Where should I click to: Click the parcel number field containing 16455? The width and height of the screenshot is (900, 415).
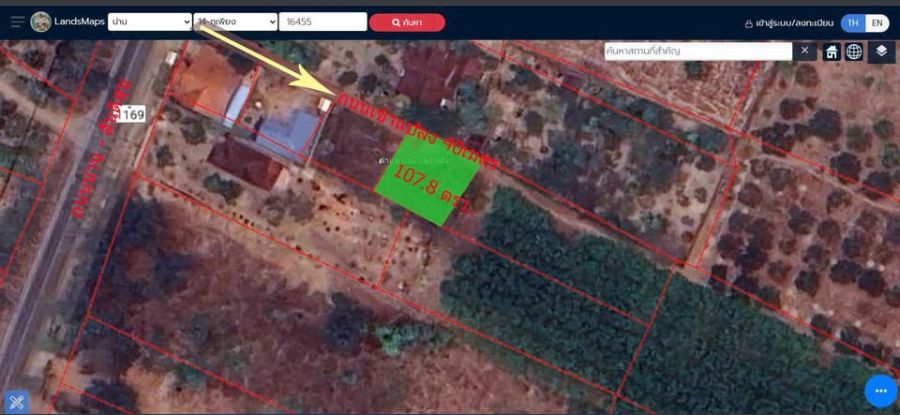click(322, 22)
